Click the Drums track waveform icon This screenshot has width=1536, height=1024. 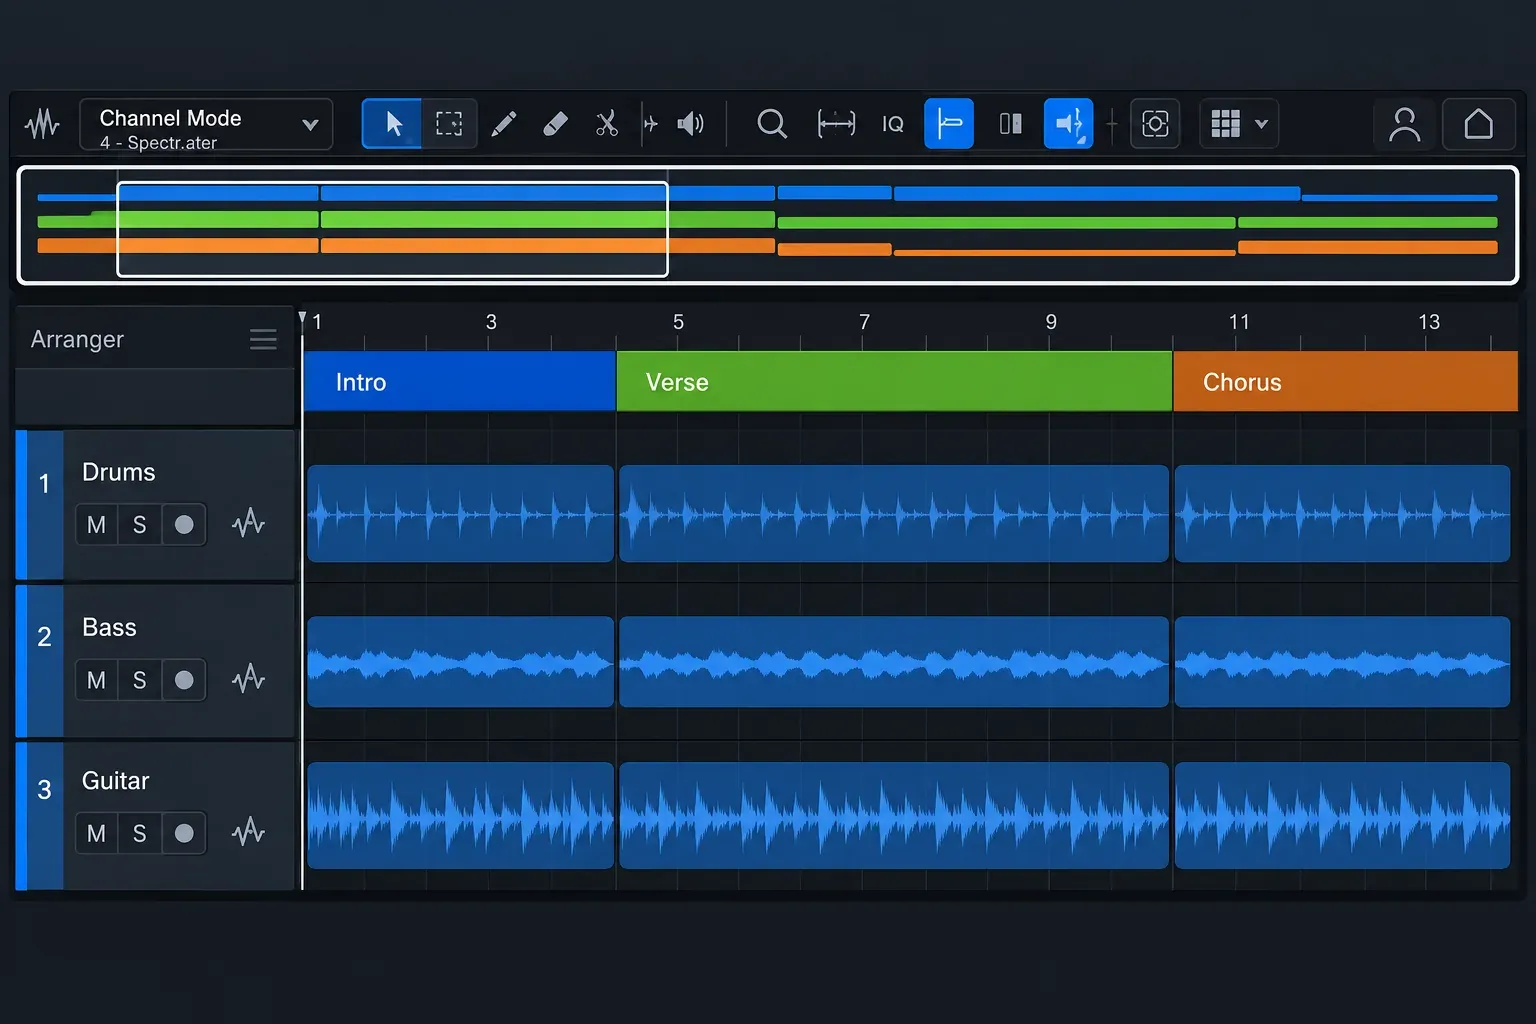pyautogui.click(x=248, y=523)
